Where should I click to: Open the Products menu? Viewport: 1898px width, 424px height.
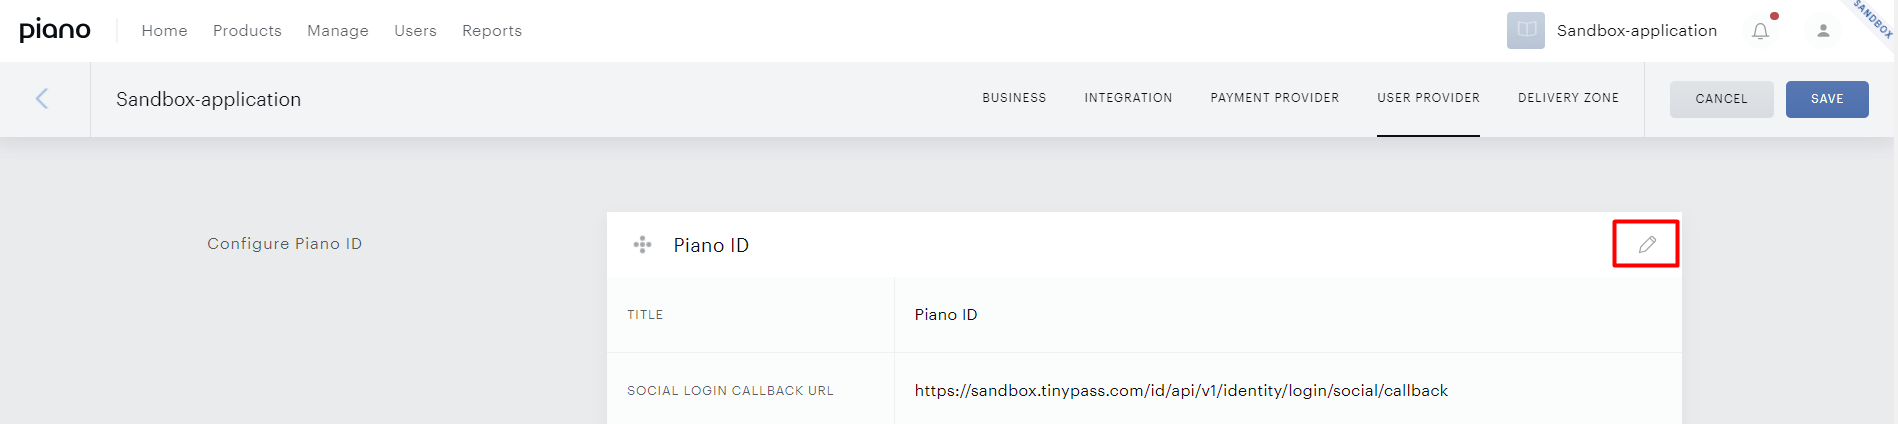coord(247,31)
